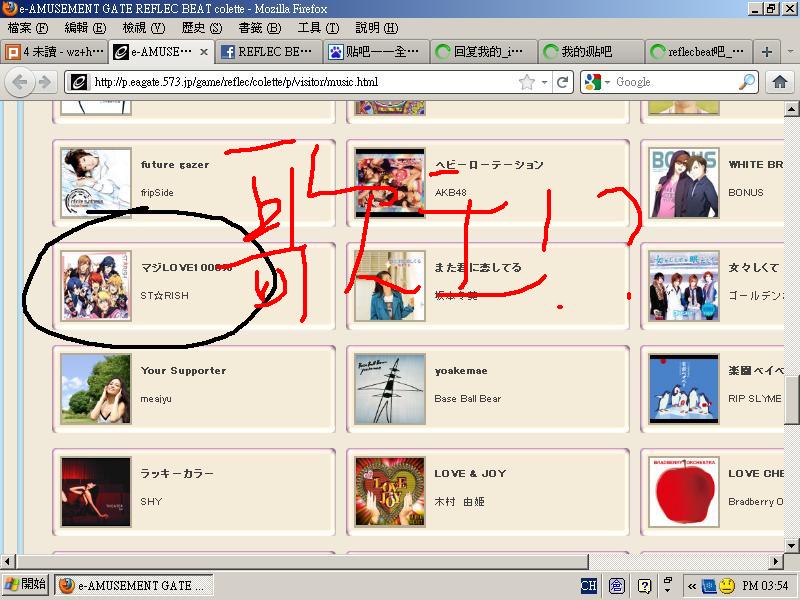
Task: Open a new tab with plus button
Action: coord(766,52)
